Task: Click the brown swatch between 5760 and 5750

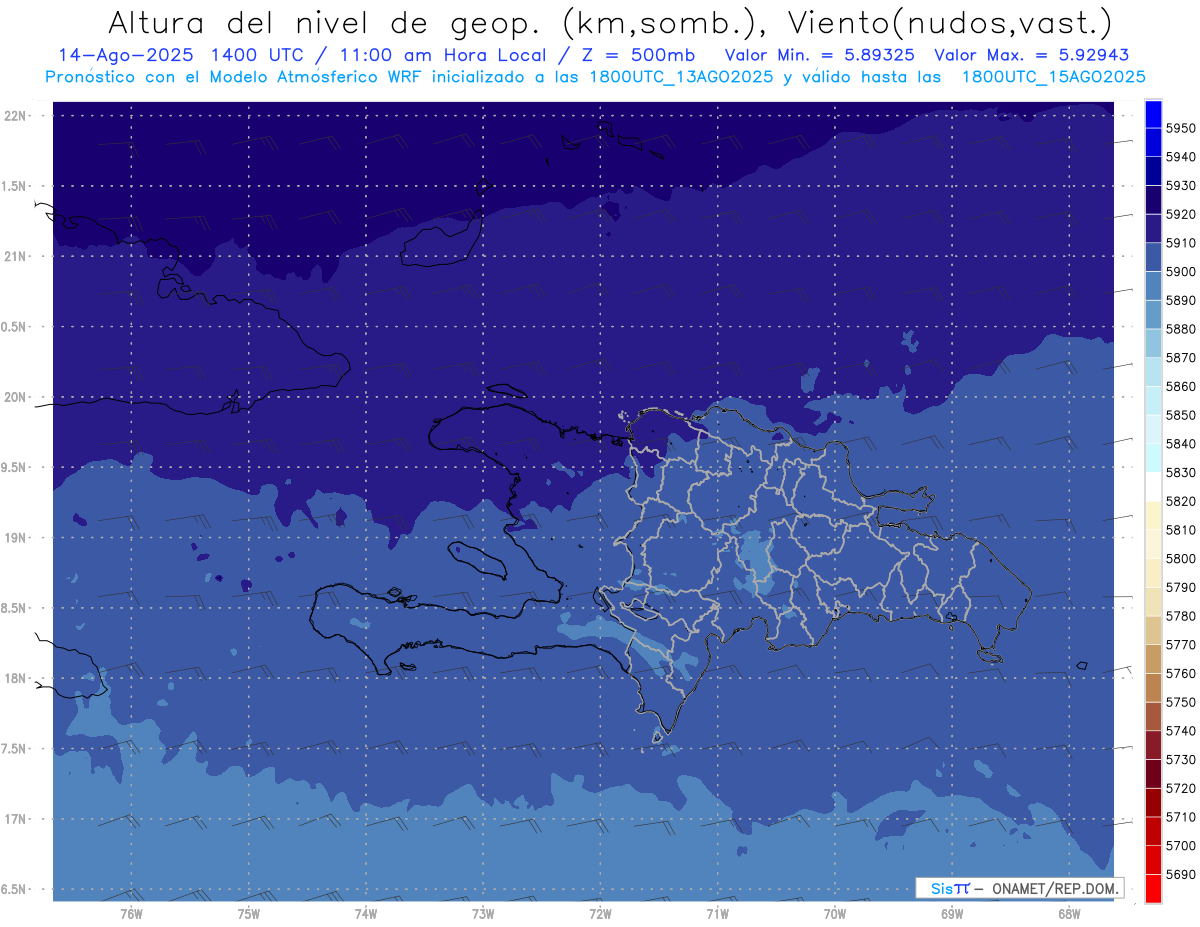Action: coord(1153,688)
